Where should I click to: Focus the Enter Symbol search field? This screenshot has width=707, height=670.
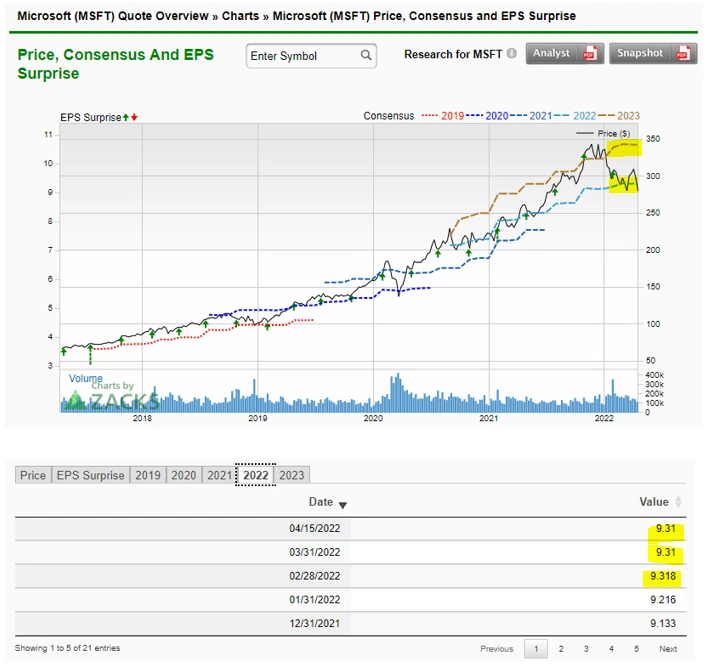[x=311, y=56]
